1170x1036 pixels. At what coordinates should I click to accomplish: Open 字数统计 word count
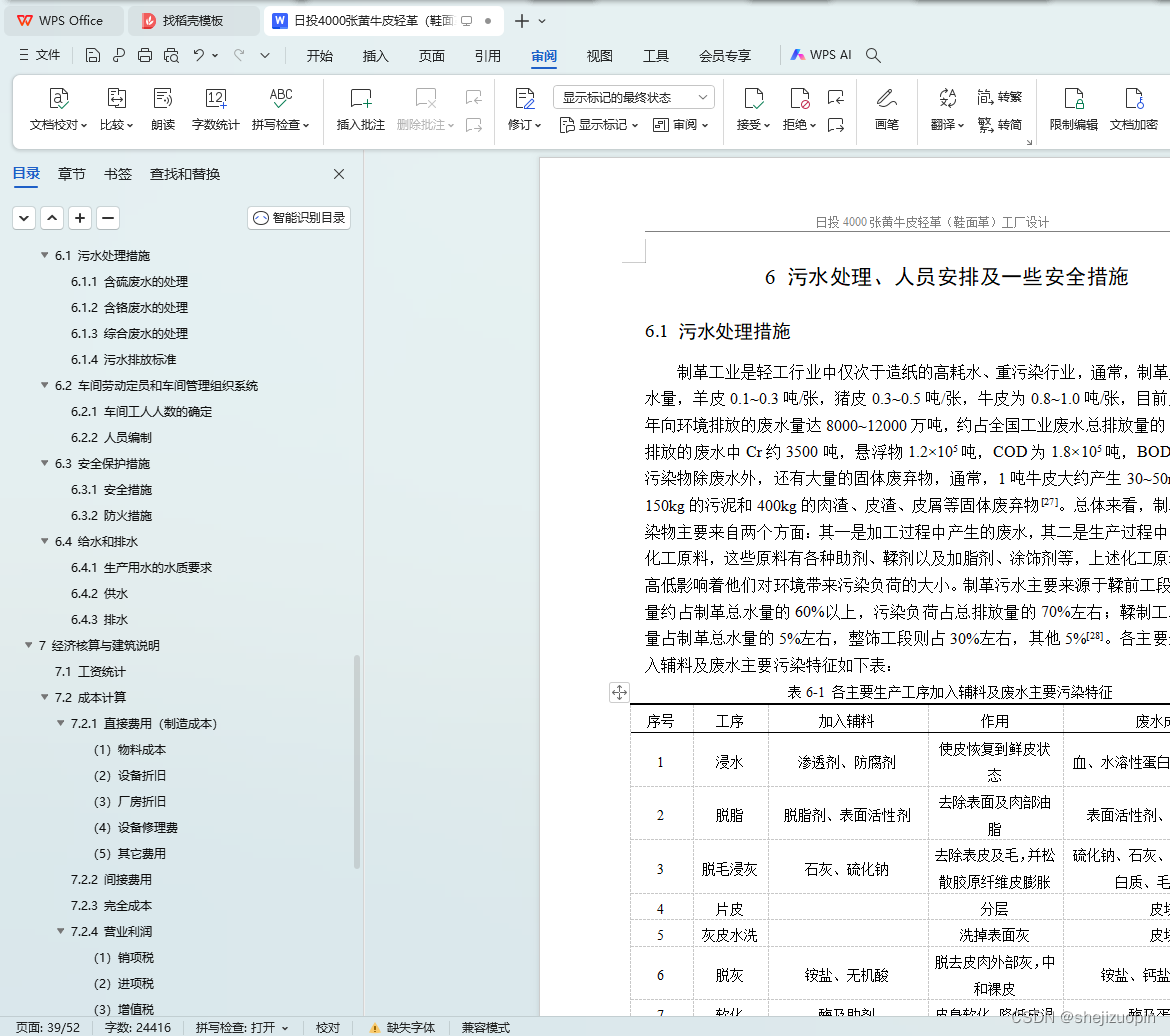click(x=216, y=109)
